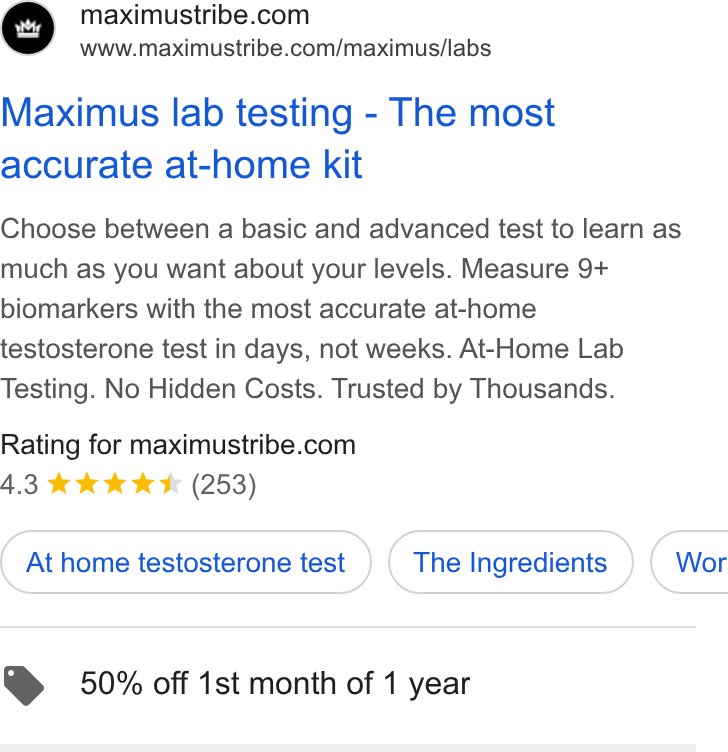
Task: Click the 'Trusted by Thousands' phrase
Action: [542, 388]
